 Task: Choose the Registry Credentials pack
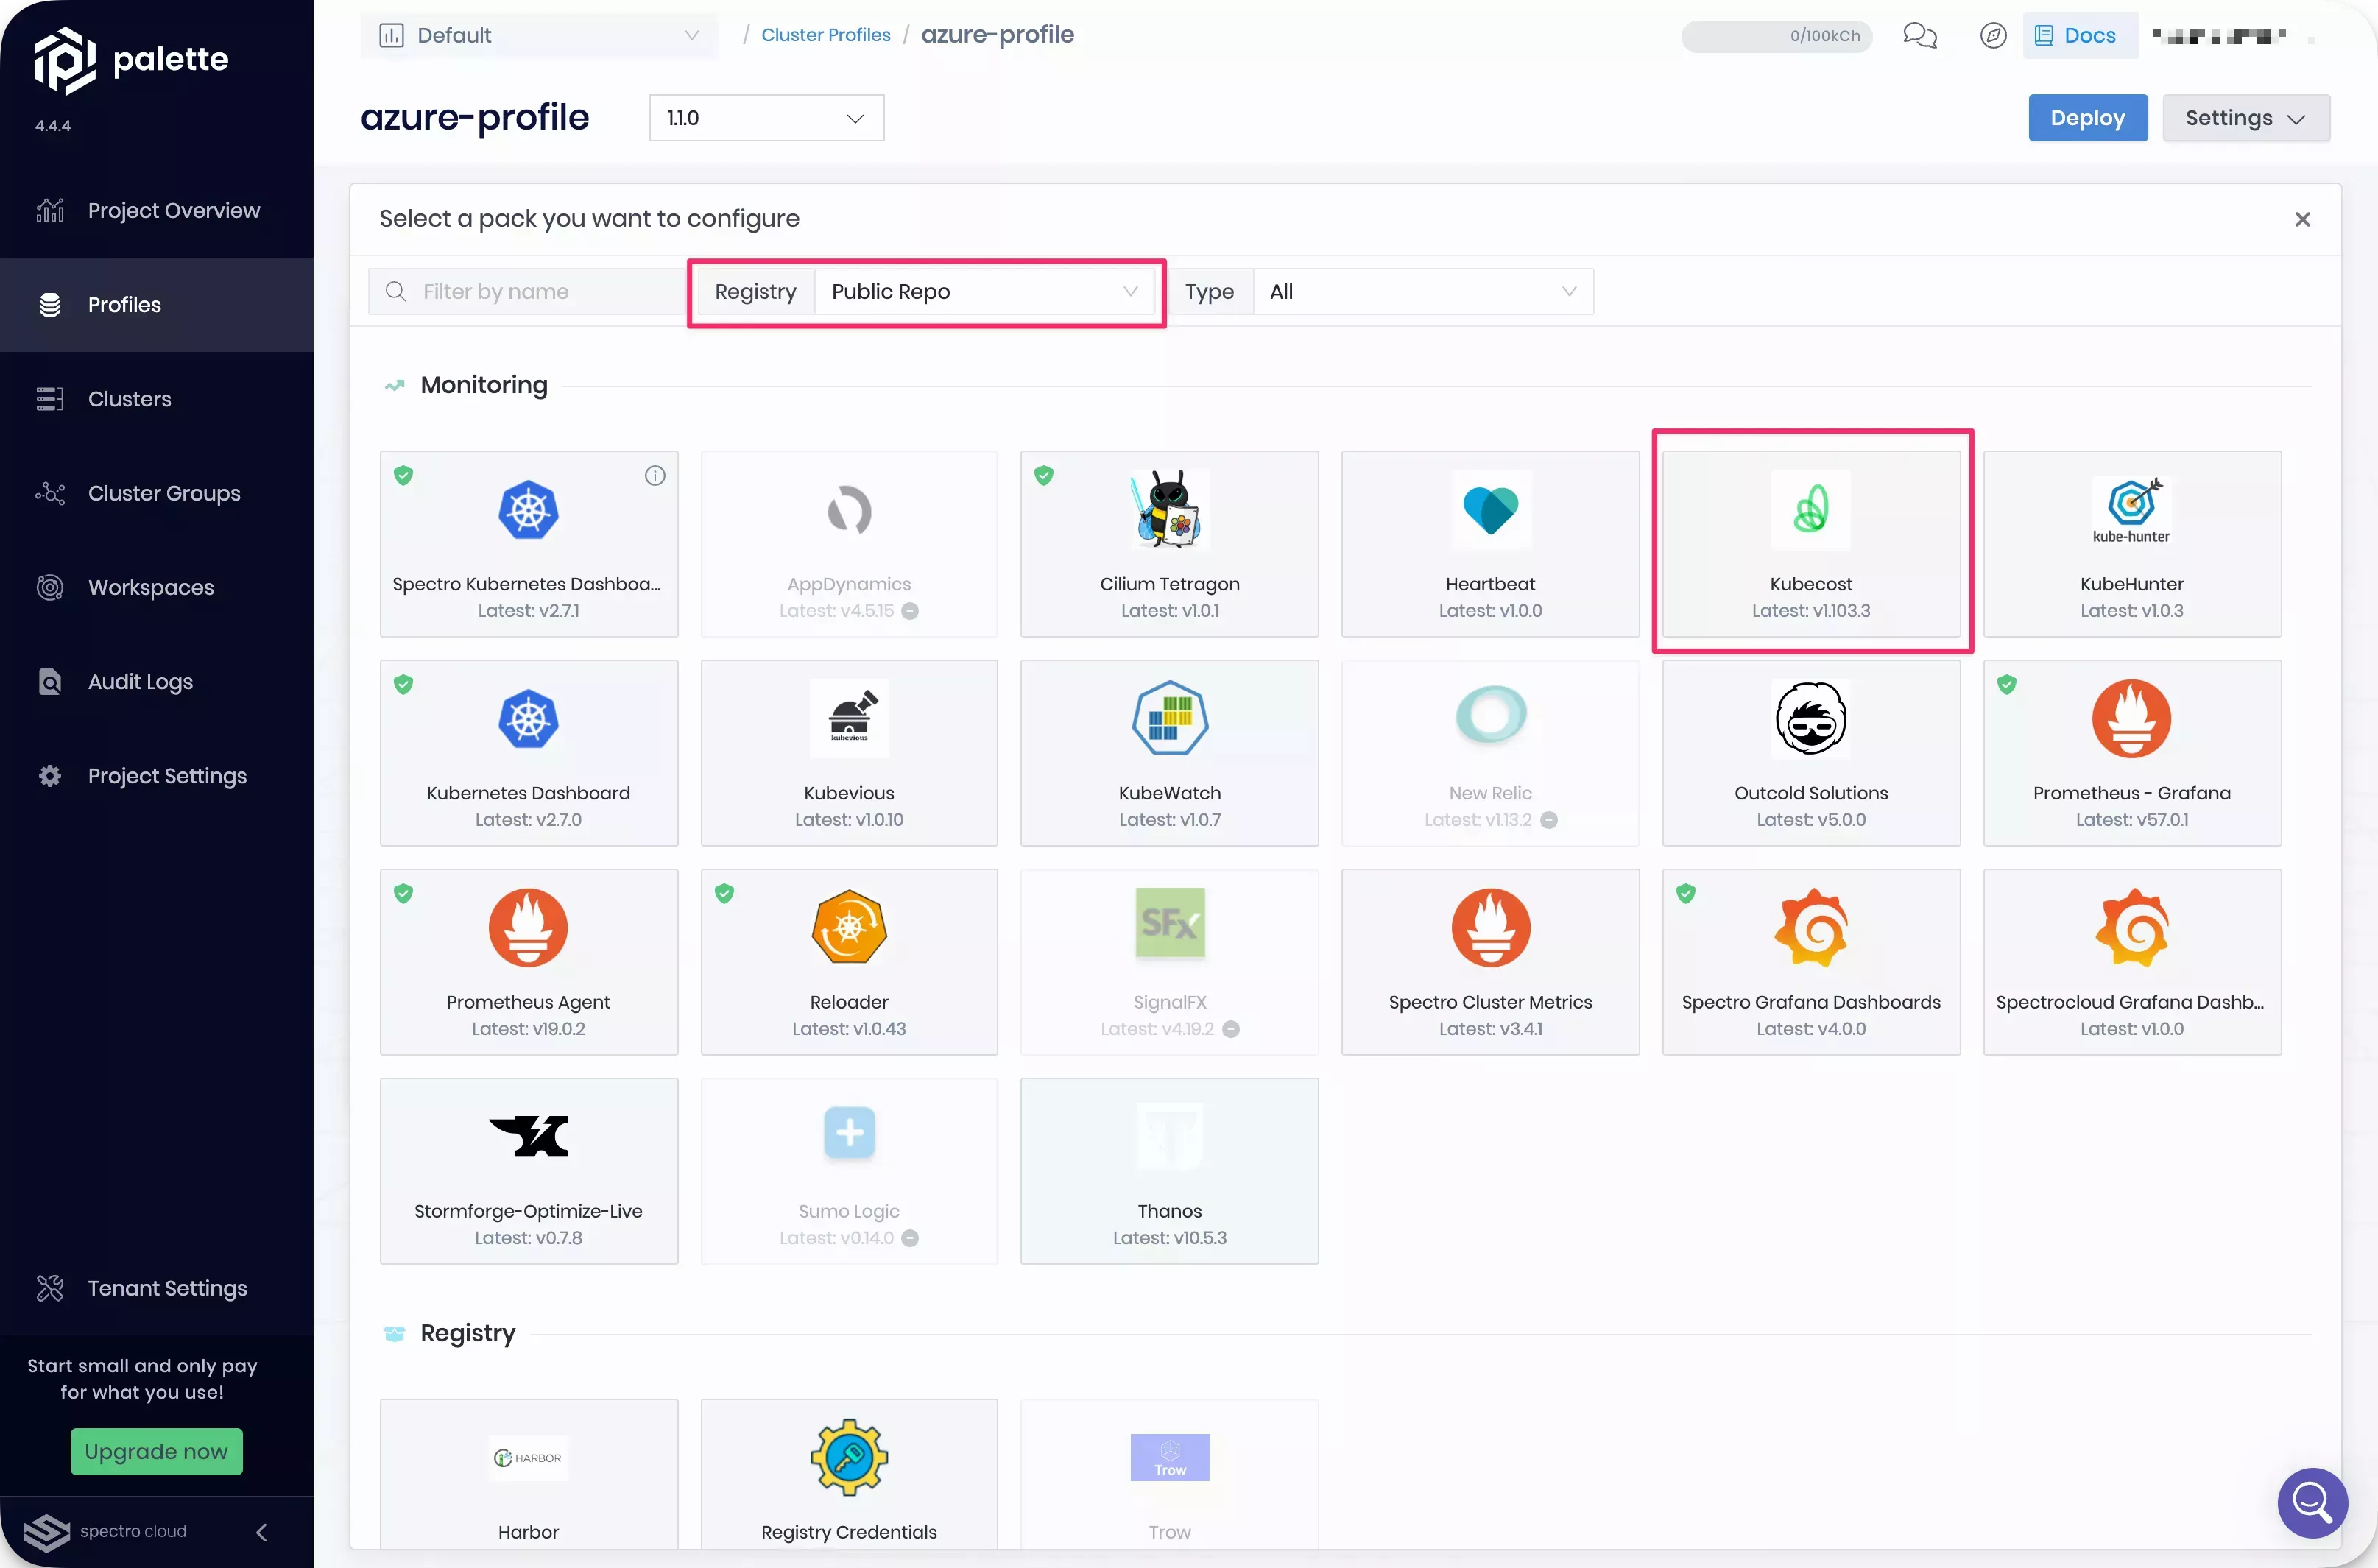(849, 1474)
